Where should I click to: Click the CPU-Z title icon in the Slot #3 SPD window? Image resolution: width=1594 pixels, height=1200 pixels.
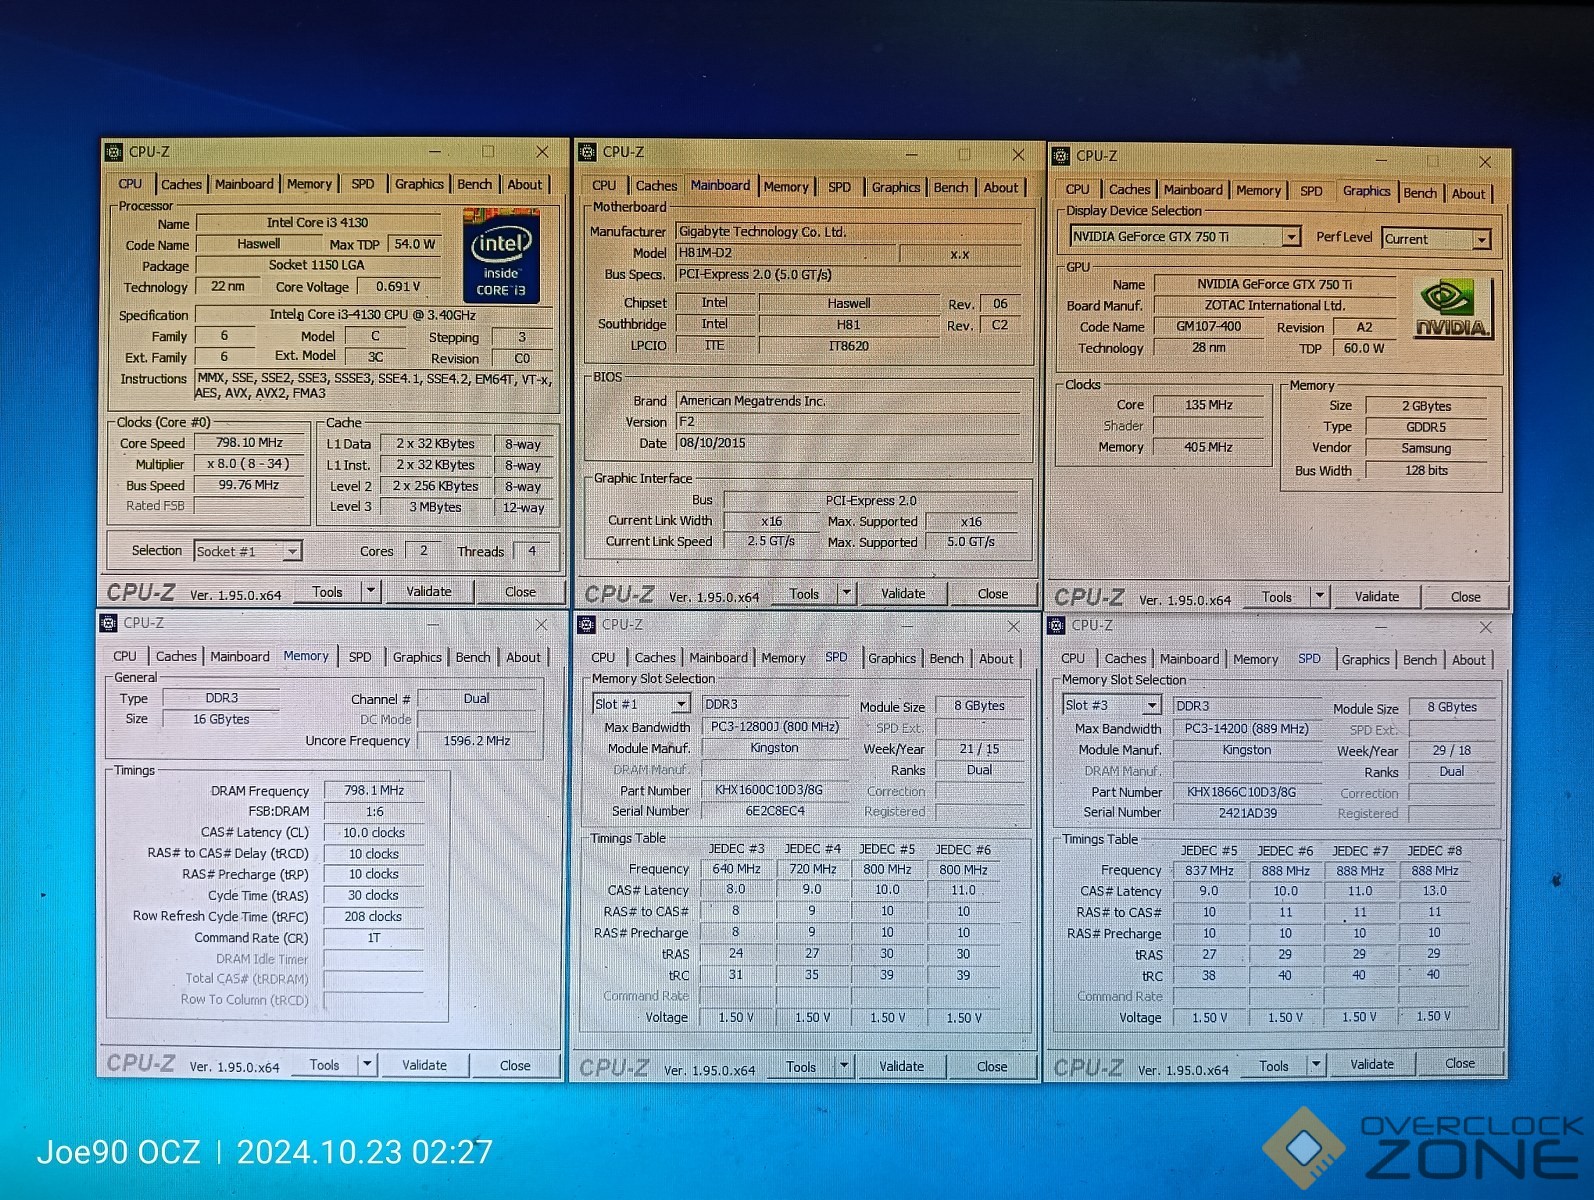pos(1057,626)
